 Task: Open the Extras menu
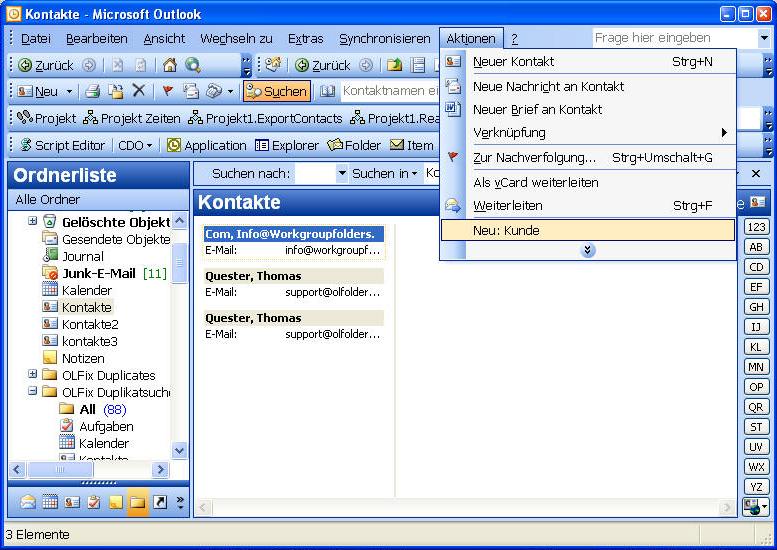pyautogui.click(x=305, y=39)
